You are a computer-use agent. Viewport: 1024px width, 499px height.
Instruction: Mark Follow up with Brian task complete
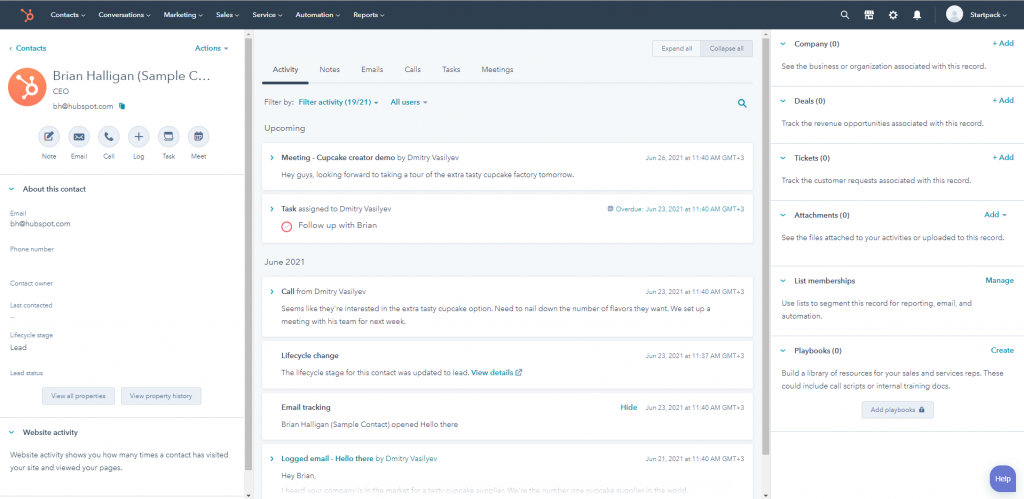coord(287,227)
